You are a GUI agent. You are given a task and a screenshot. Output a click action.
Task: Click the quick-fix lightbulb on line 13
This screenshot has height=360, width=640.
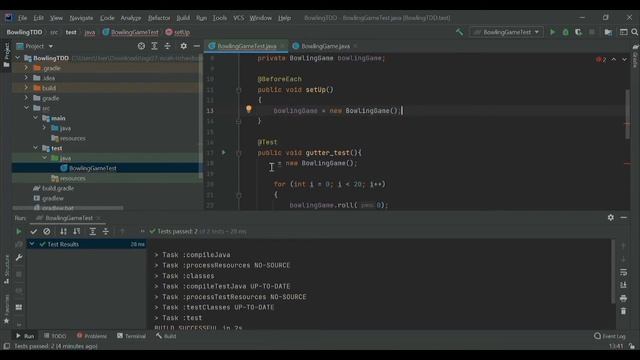pyautogui.click(x=249, y=109)
